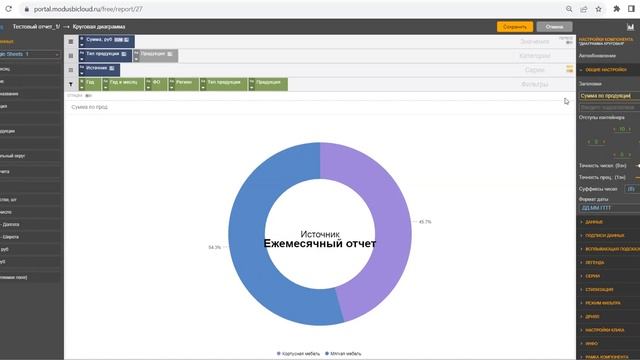
Task: Go to Тестовый отчет breadcrumb
Action: point(36,27)
